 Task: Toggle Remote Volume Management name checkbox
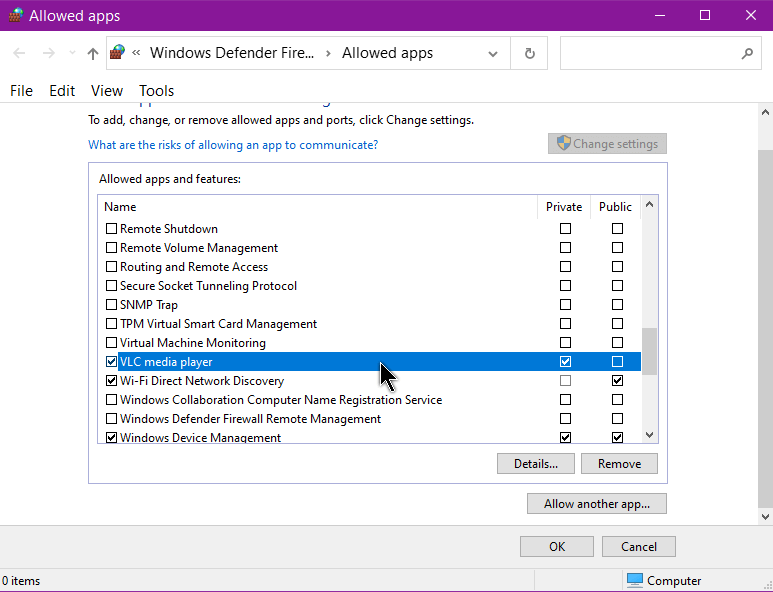point(111,247)
